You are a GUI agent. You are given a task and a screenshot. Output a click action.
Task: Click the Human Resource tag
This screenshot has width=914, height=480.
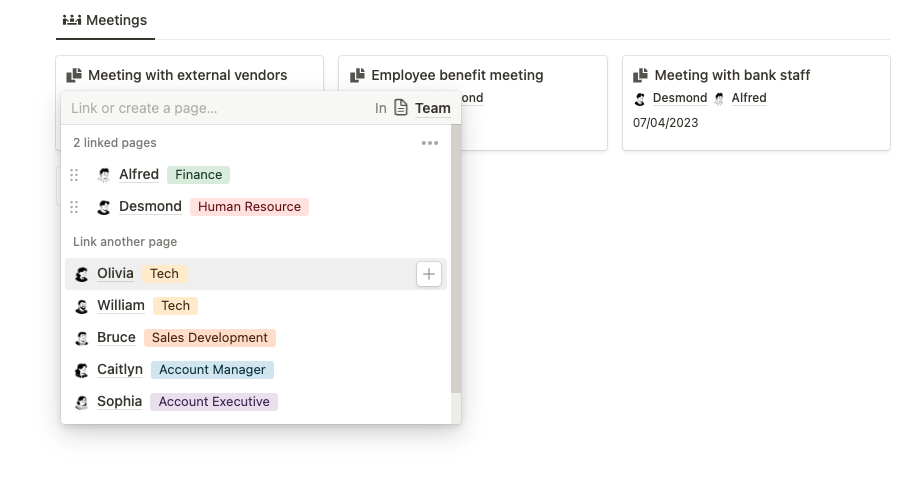point(249,207)
